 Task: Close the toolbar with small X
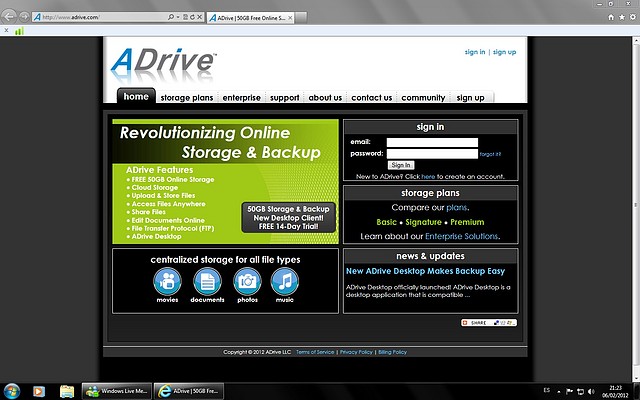(6, 30)
